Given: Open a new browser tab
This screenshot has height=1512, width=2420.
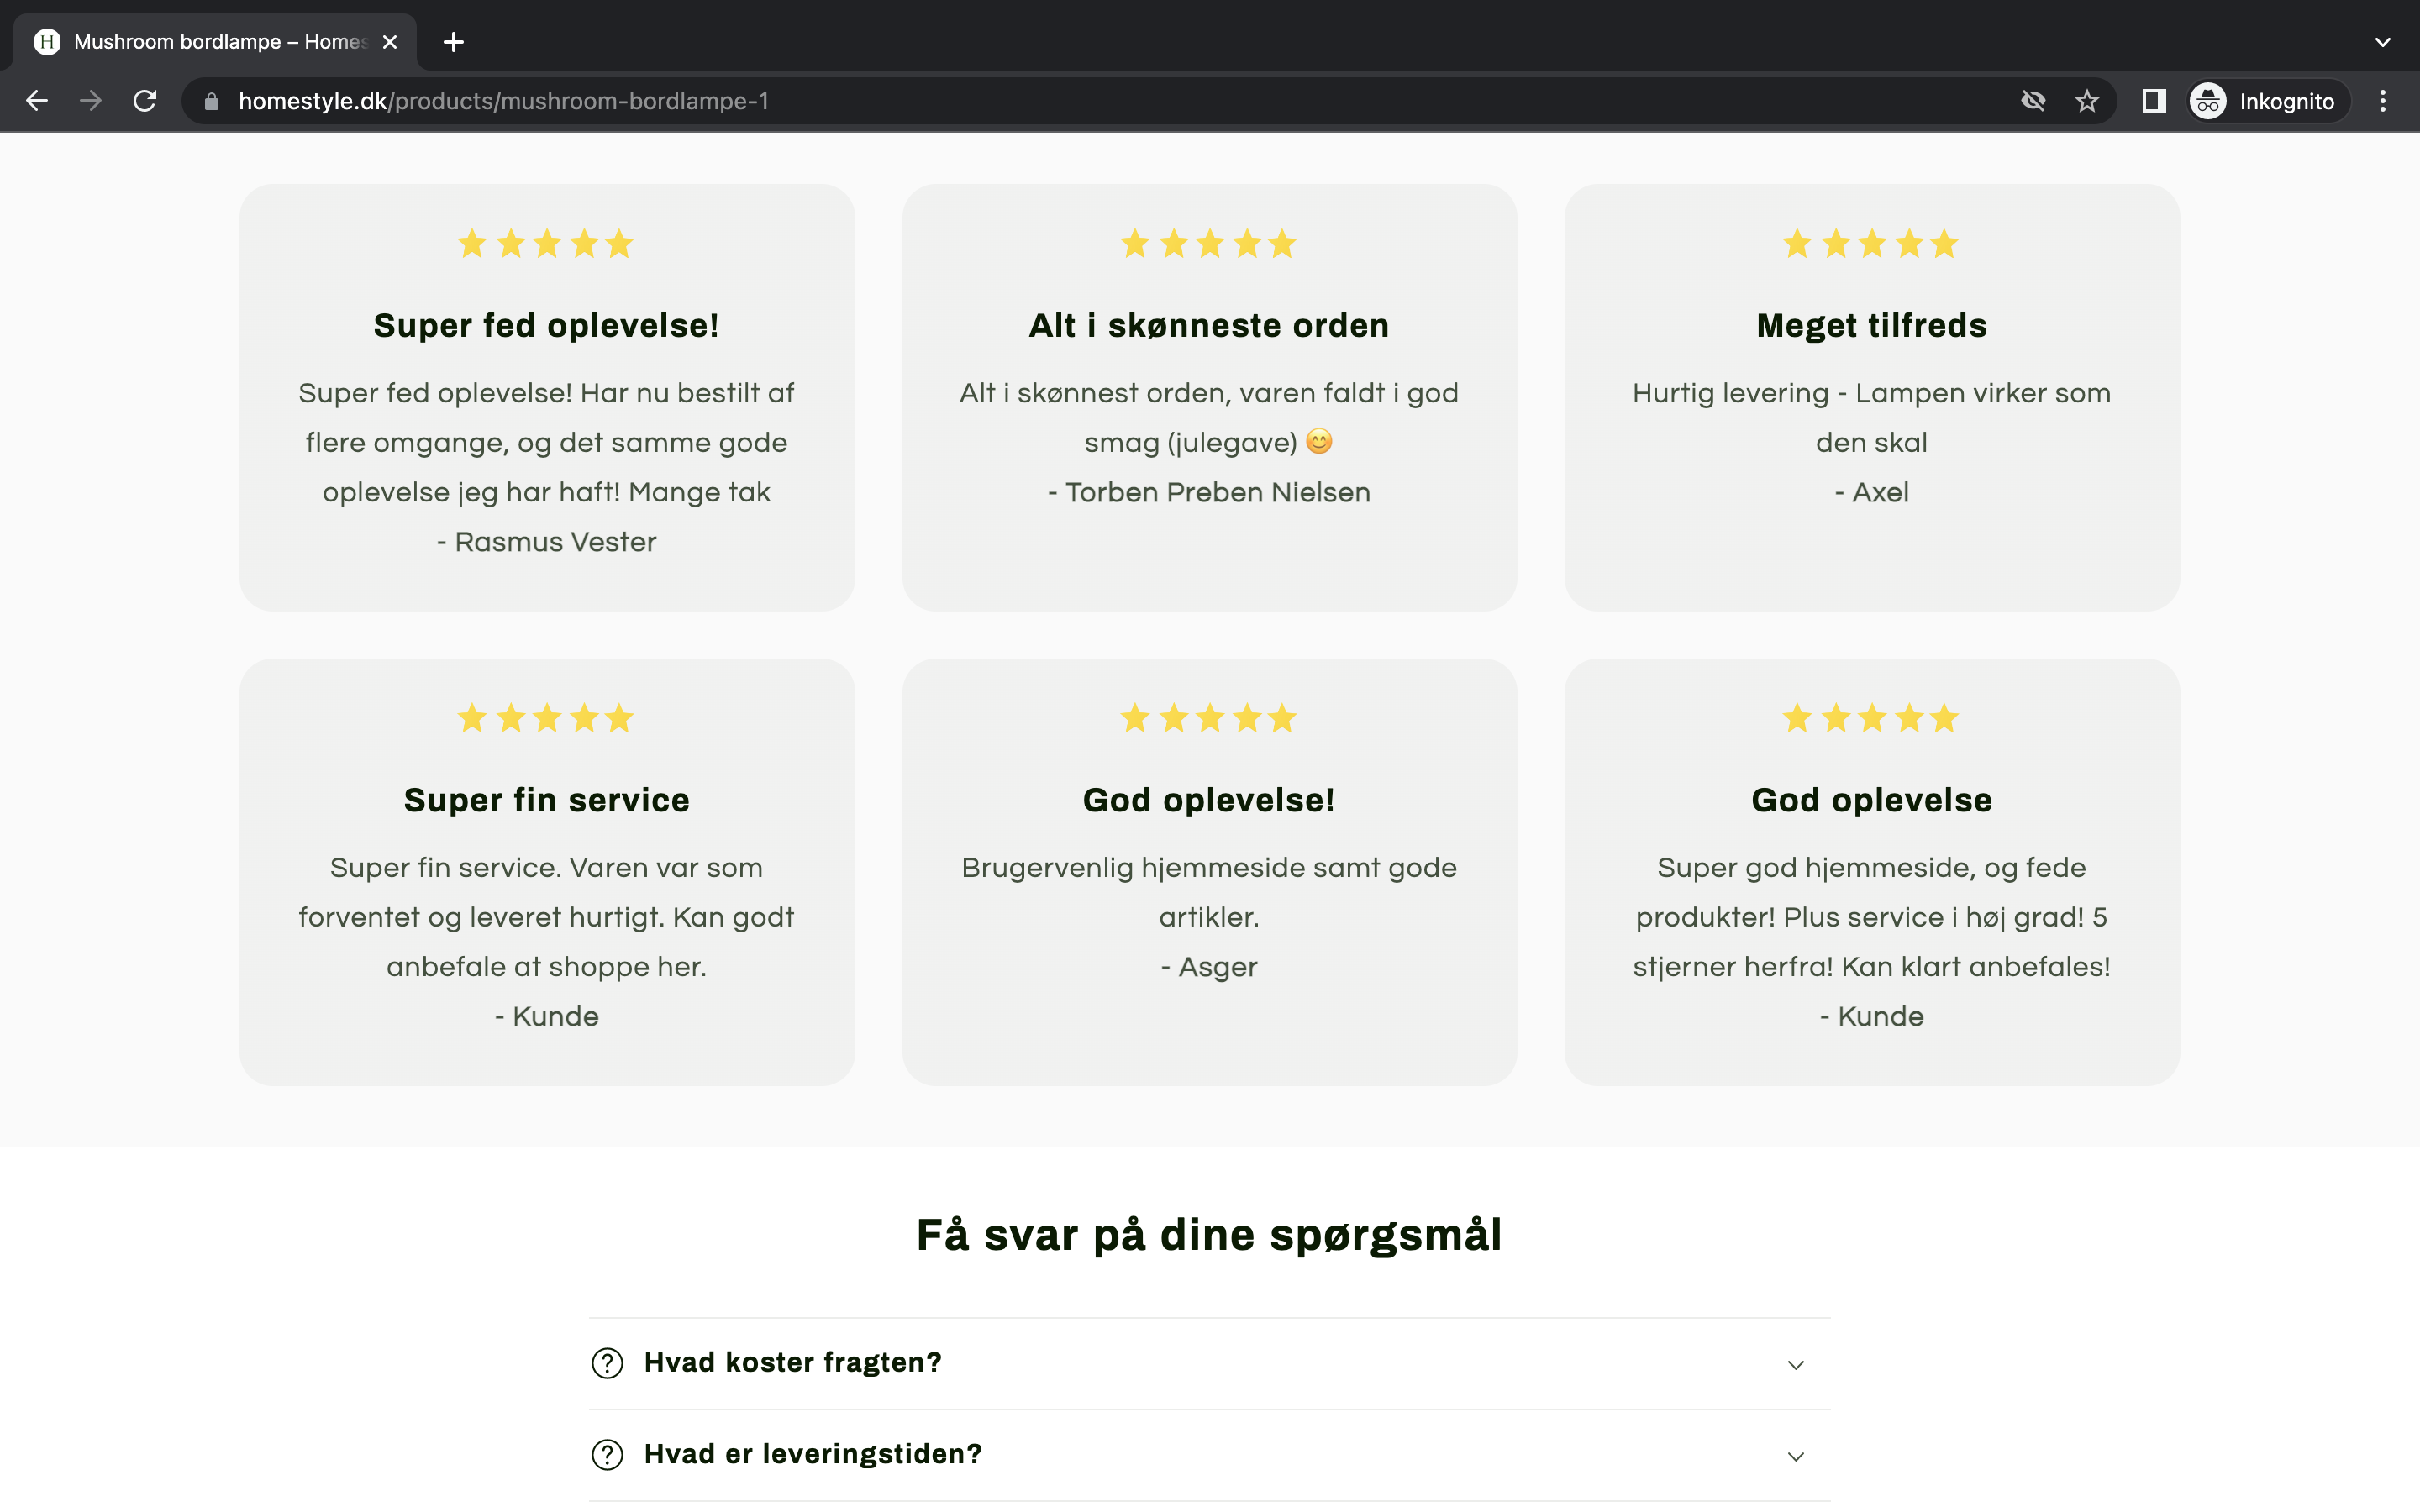Looking at the screenshot, I should (x=453, y=42).
